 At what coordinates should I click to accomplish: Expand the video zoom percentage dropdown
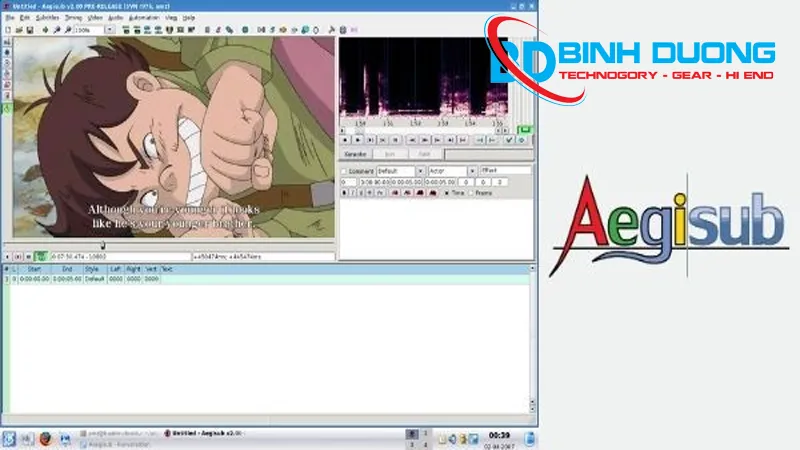[x=110, y=30]
